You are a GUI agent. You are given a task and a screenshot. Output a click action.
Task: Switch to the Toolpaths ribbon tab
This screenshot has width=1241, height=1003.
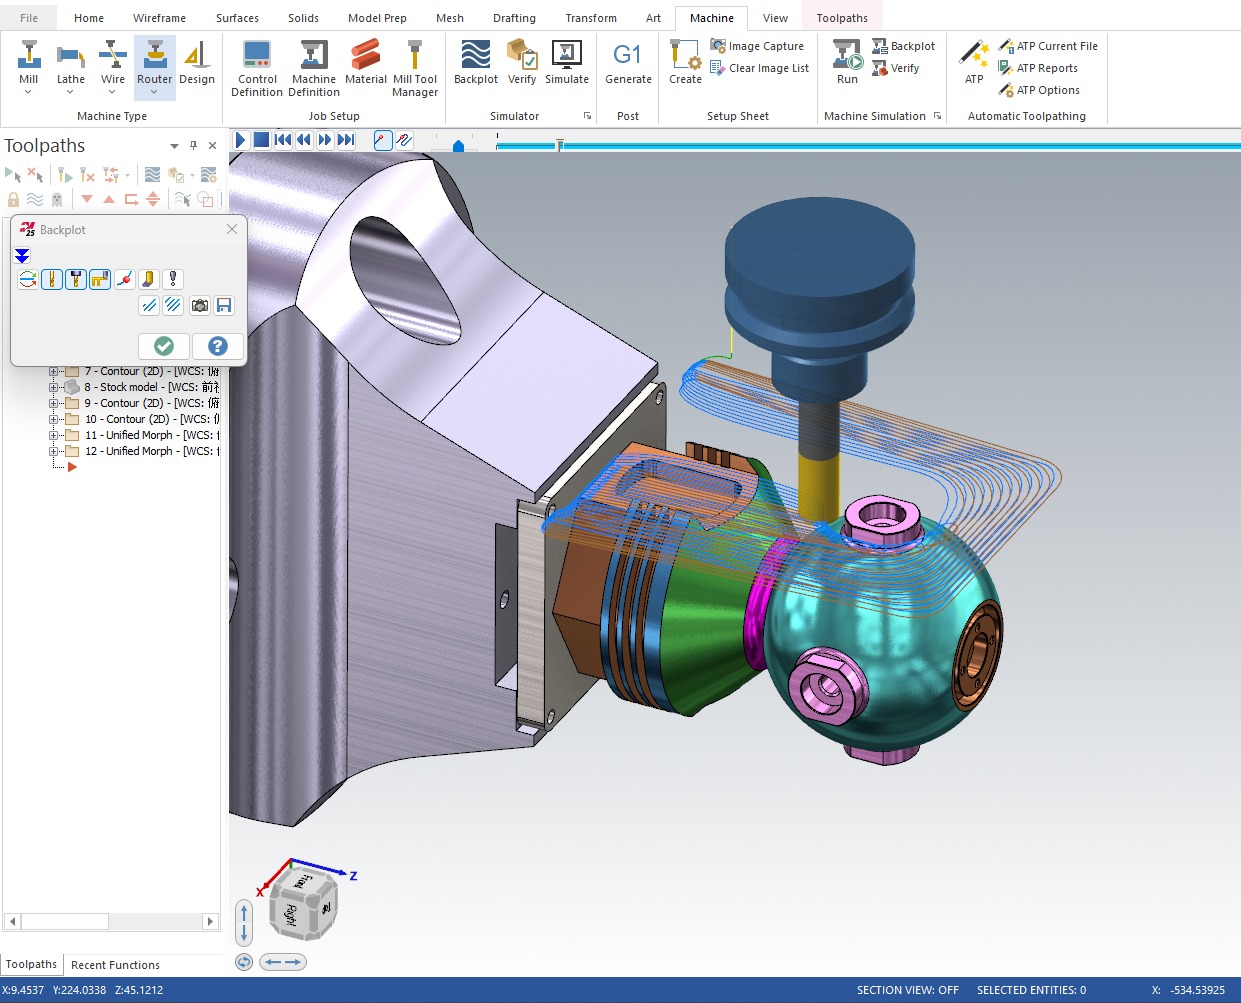coord(842,18)
